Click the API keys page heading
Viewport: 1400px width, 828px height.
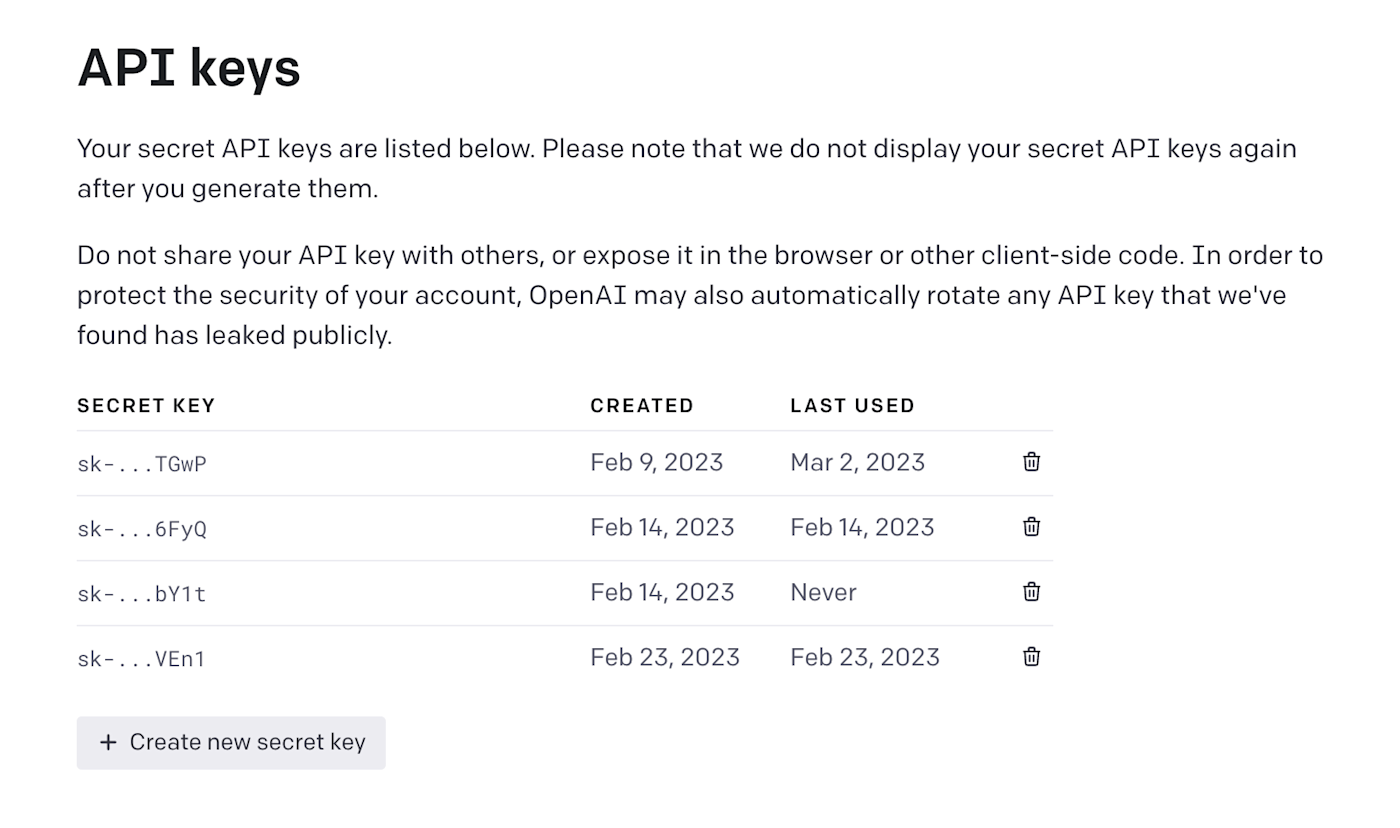(189, 68)
